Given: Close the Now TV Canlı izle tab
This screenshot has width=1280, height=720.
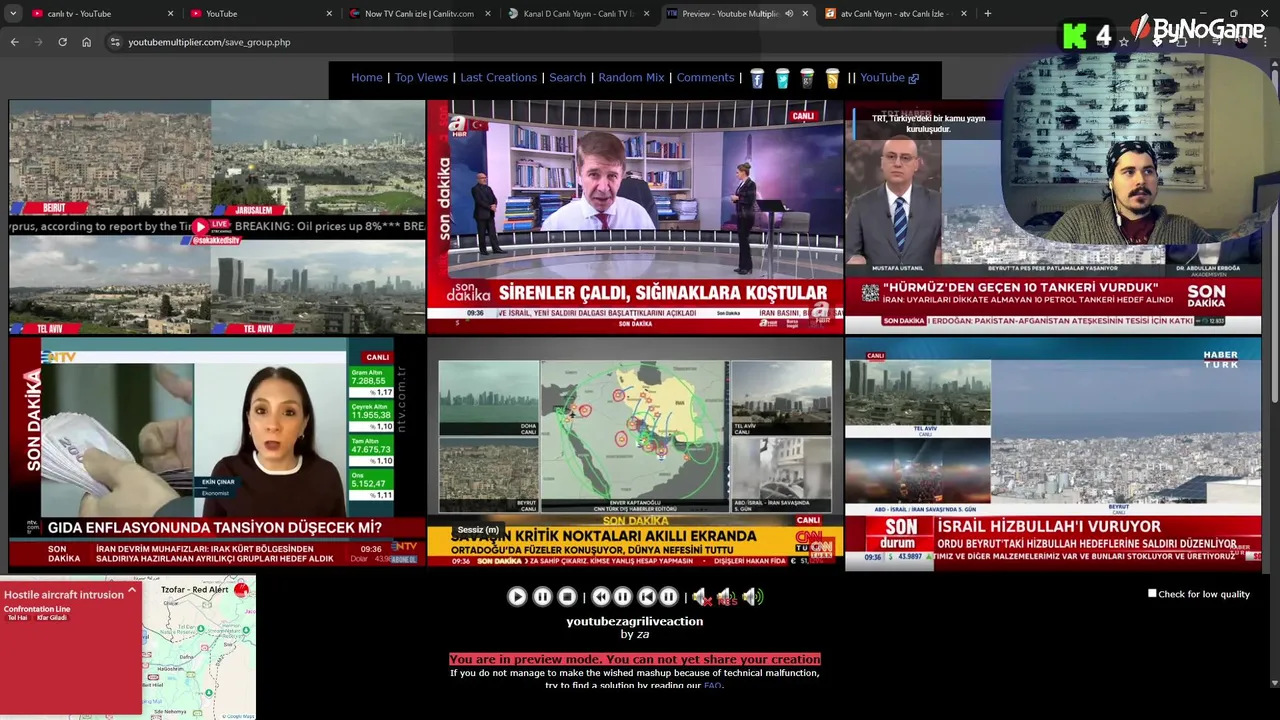Looking at the screenshot, I should (x=488, y=13).
